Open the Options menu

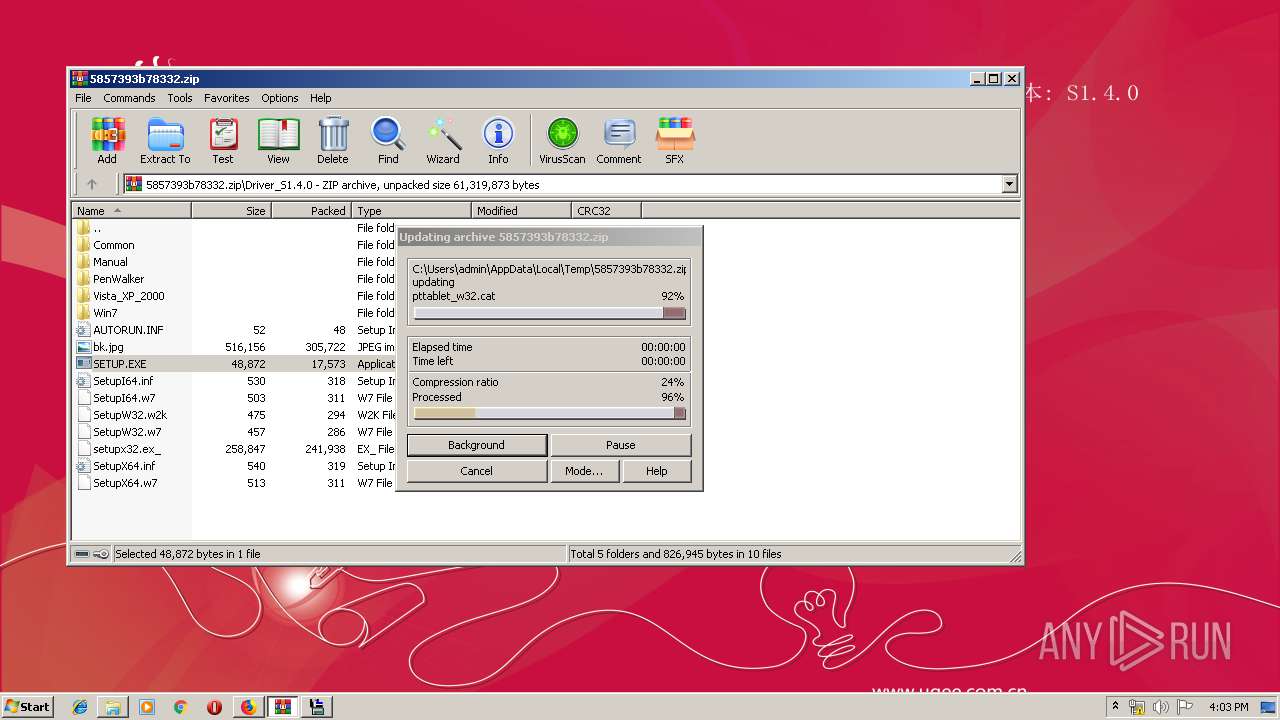pos(280,98)
